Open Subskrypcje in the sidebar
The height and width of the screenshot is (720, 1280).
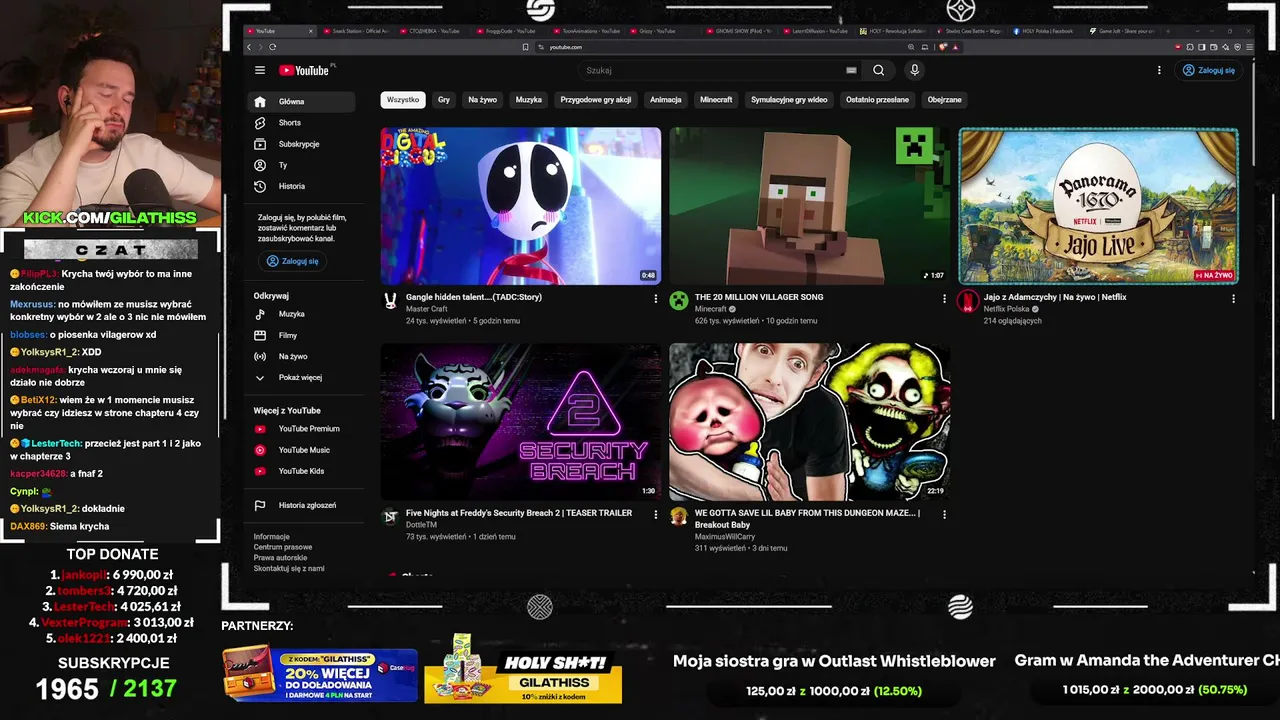tap(301, 144)
